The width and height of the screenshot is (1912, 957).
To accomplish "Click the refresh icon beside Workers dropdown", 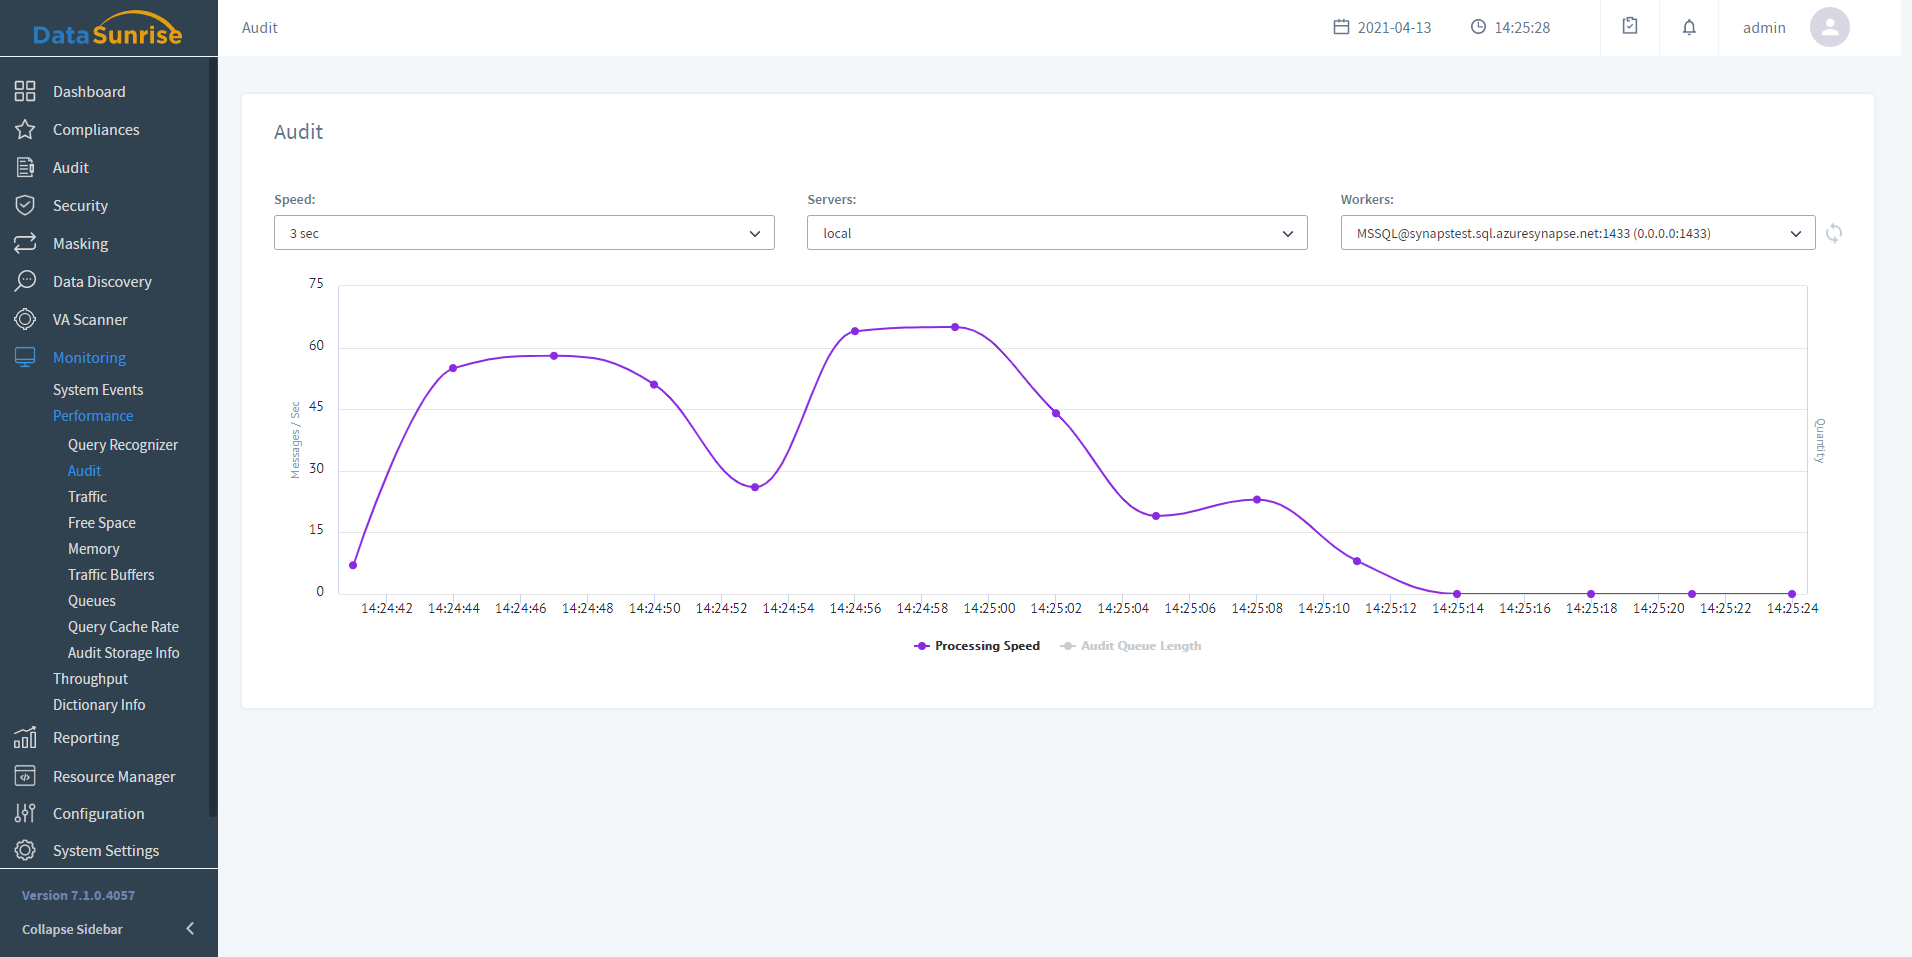I will (1834, 233).
